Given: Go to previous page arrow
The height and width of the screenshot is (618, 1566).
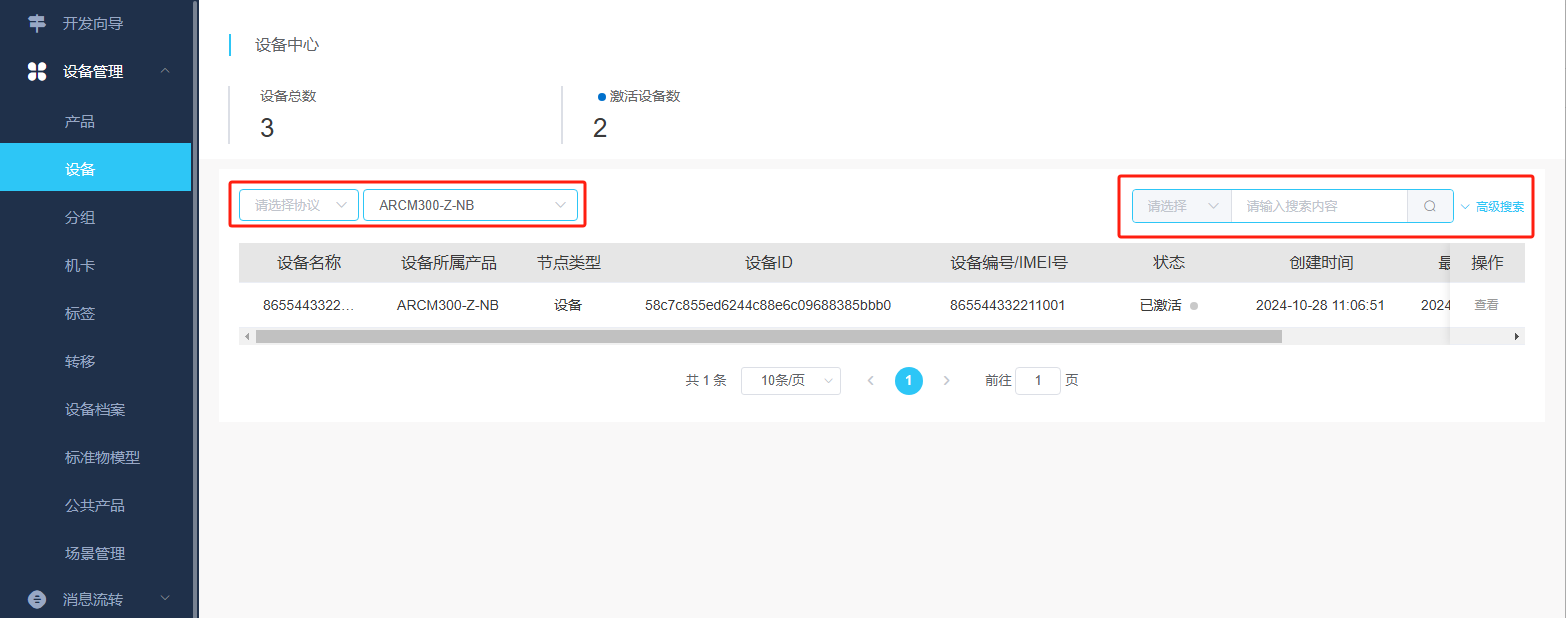Looking at the screenshot, I should coord(870,381).
